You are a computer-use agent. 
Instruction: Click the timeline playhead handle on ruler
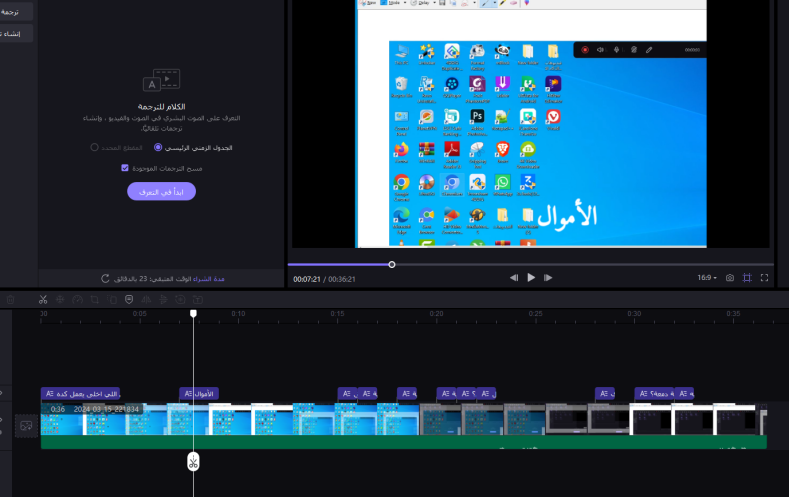tap(193, 313)
